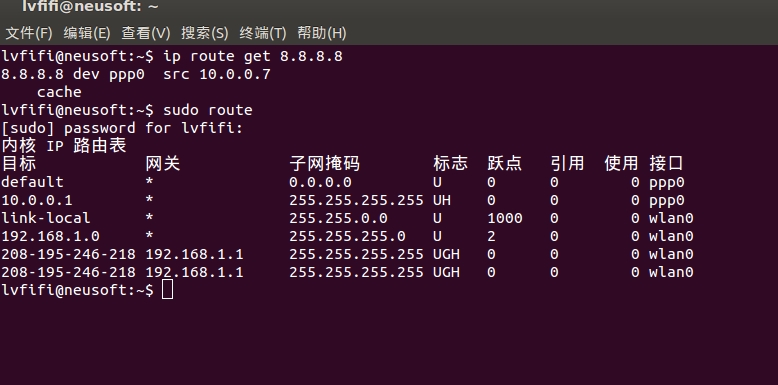Open the 编辑(E) menu
The image size is (778, 385).
[x=87, y=33]
